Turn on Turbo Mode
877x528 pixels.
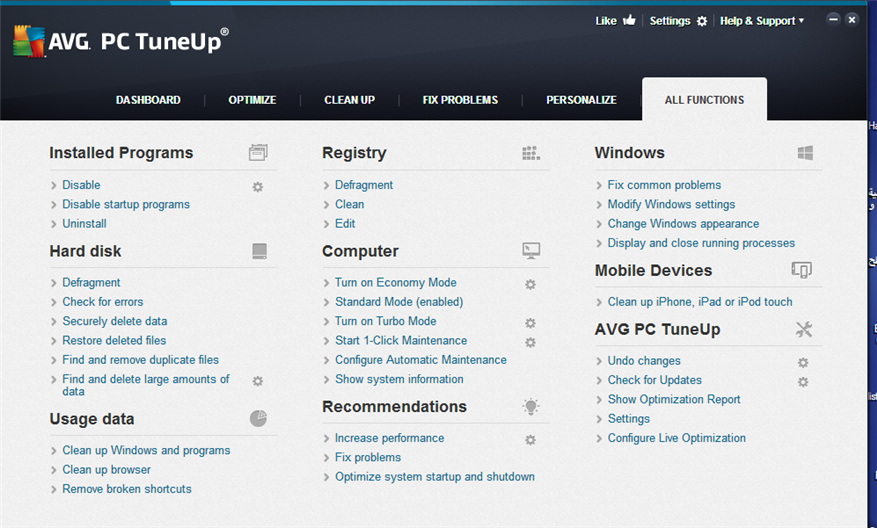pyautogui.click(x=385, y=321)
